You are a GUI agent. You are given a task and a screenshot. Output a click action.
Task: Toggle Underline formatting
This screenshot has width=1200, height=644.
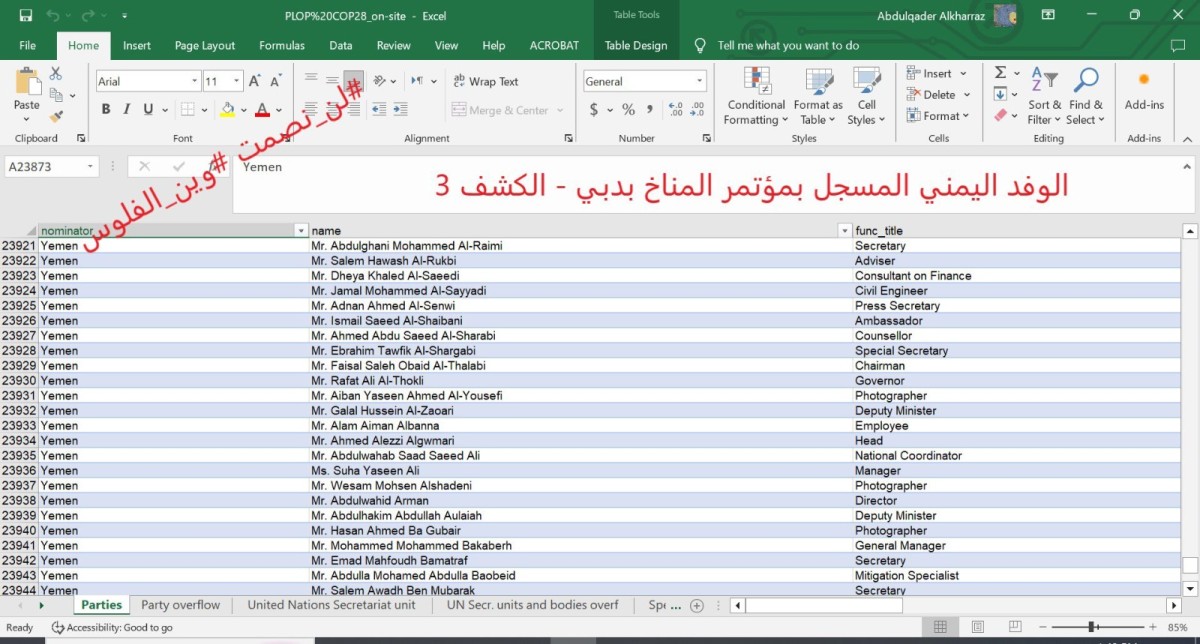(148, 110)
